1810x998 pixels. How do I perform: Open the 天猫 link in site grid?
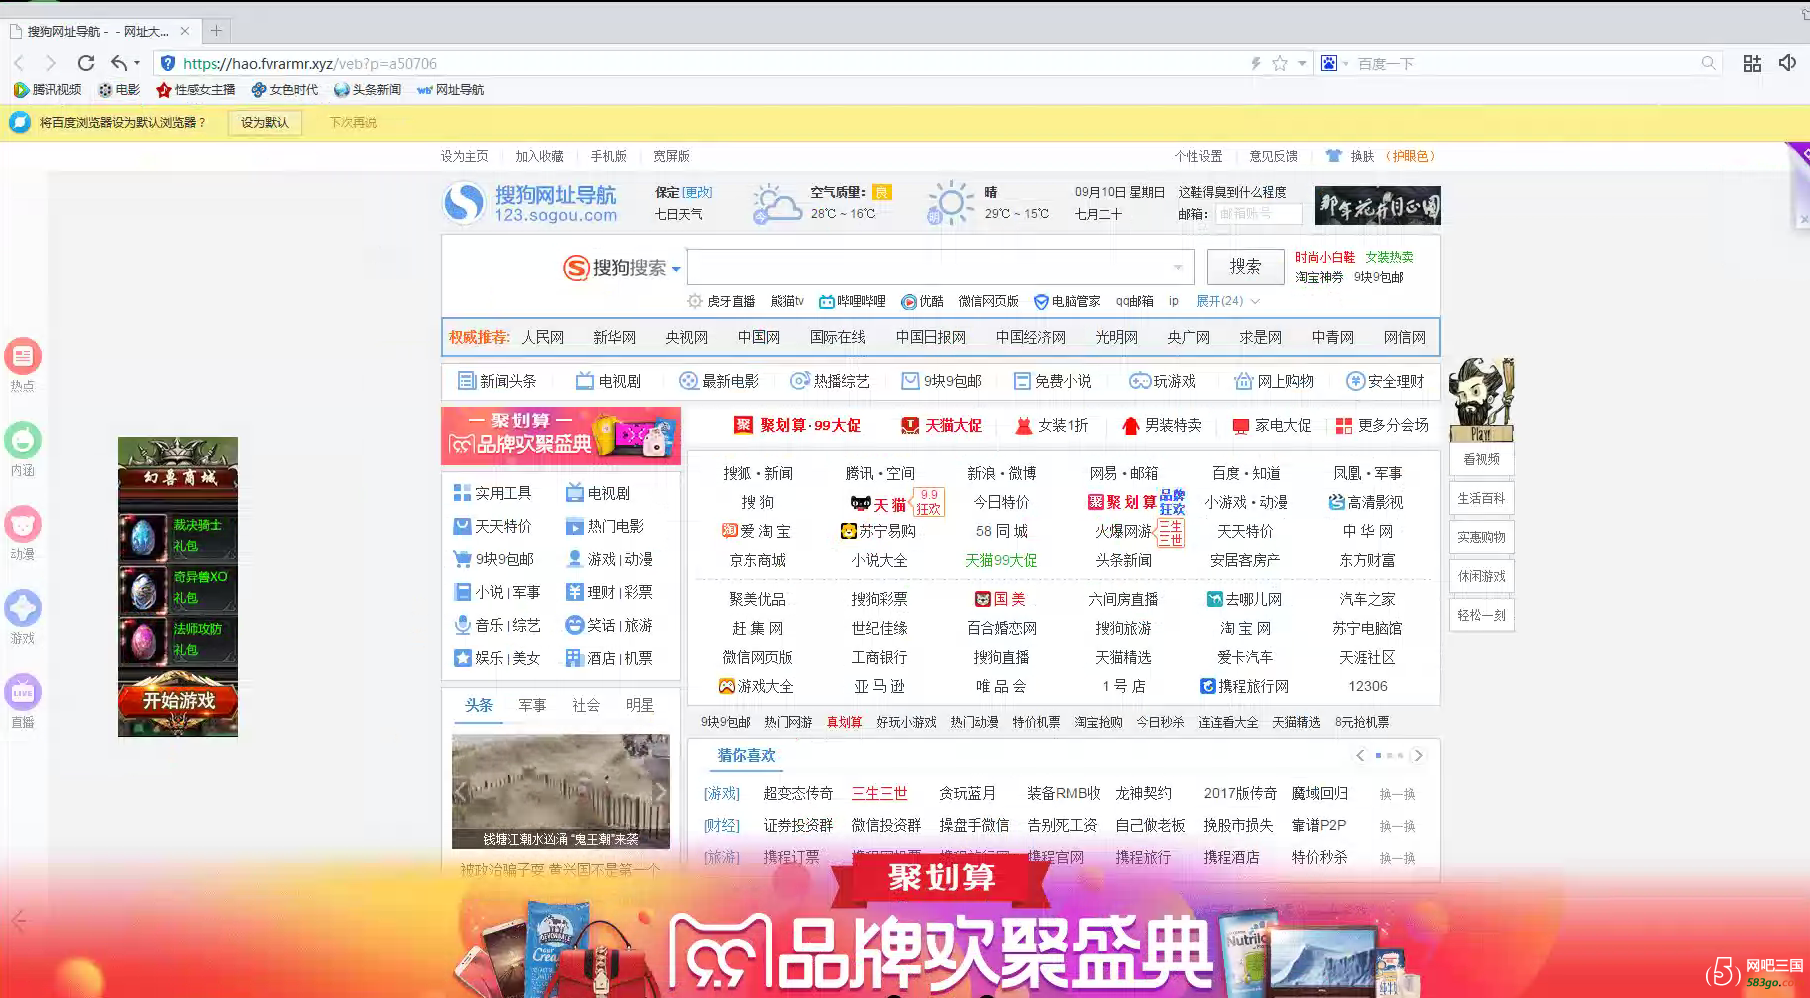[889, 504]
